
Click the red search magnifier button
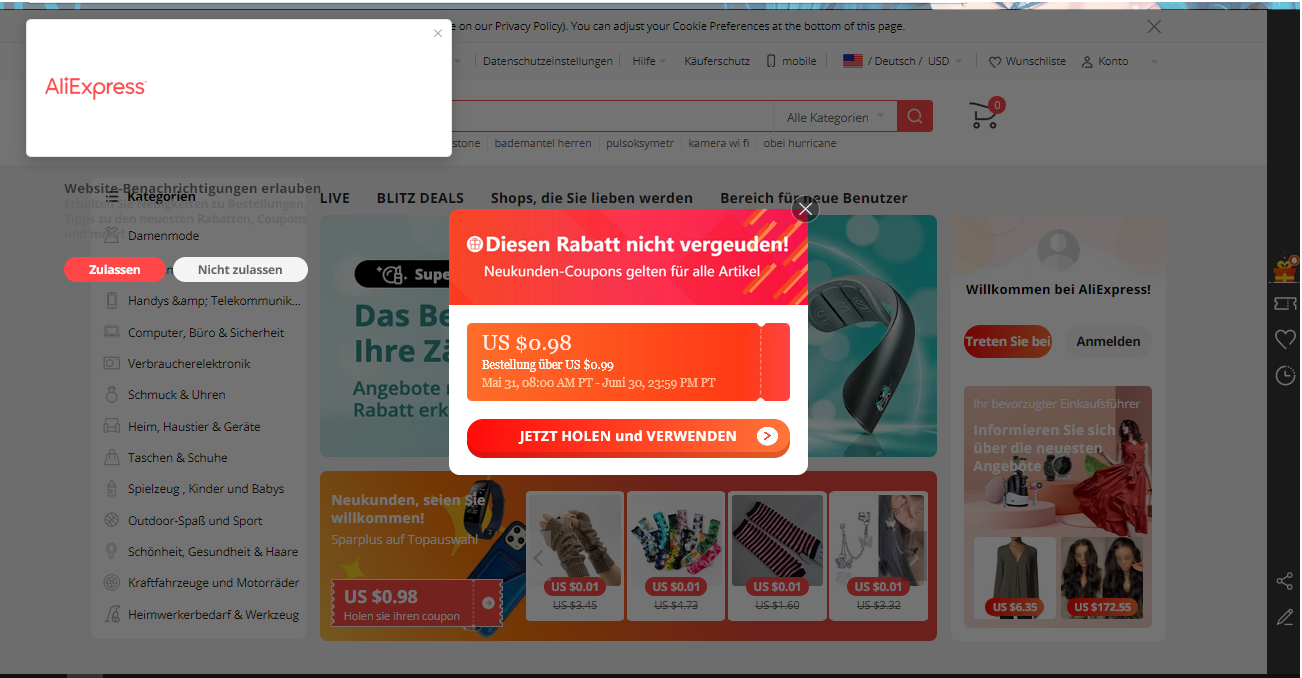(915, 116)
